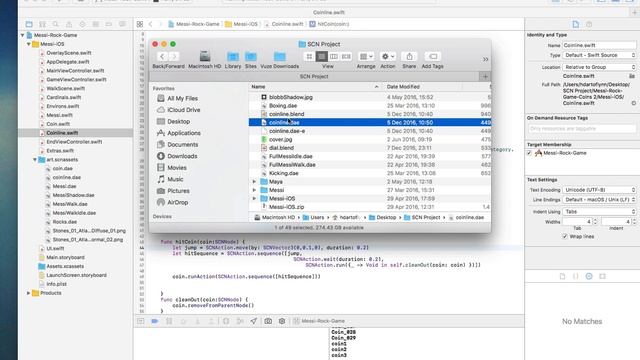Expand the Maya folder in Finder

click(254, 182)
